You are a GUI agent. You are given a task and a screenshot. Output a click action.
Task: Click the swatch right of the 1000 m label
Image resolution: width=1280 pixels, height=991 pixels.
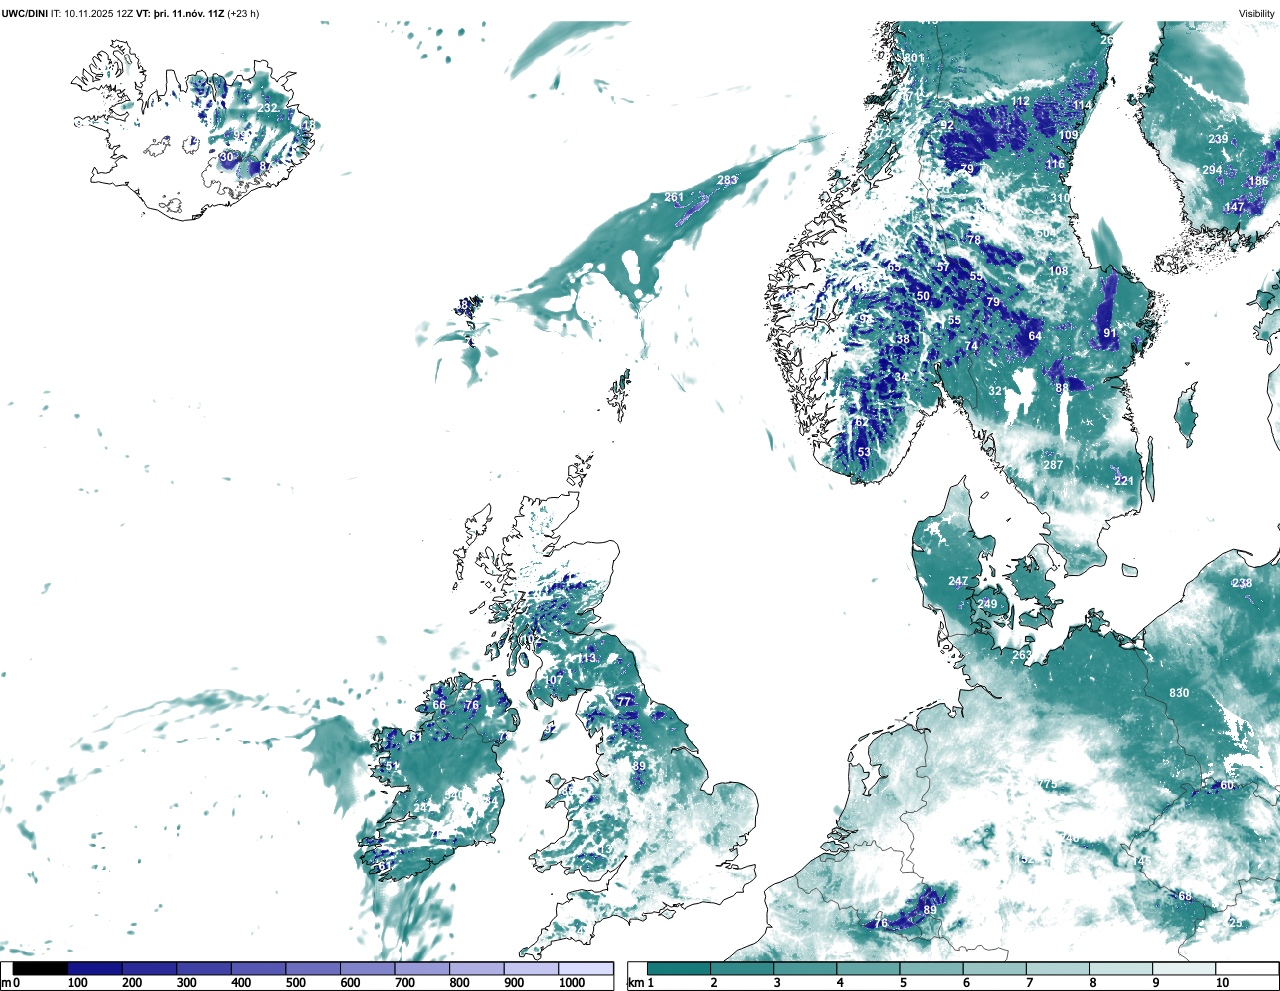pos(586,969)
